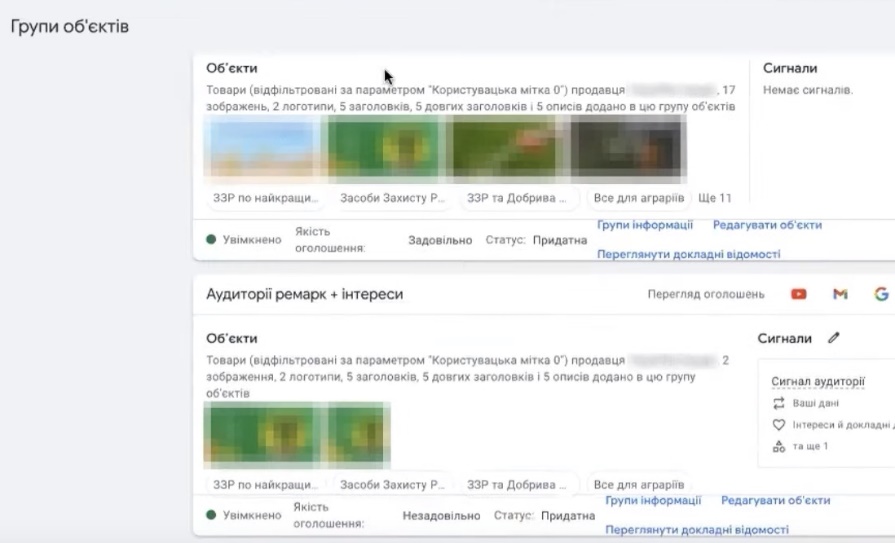Expand 'Ще 11' additional headlines chip

click(x=714, y=198)
